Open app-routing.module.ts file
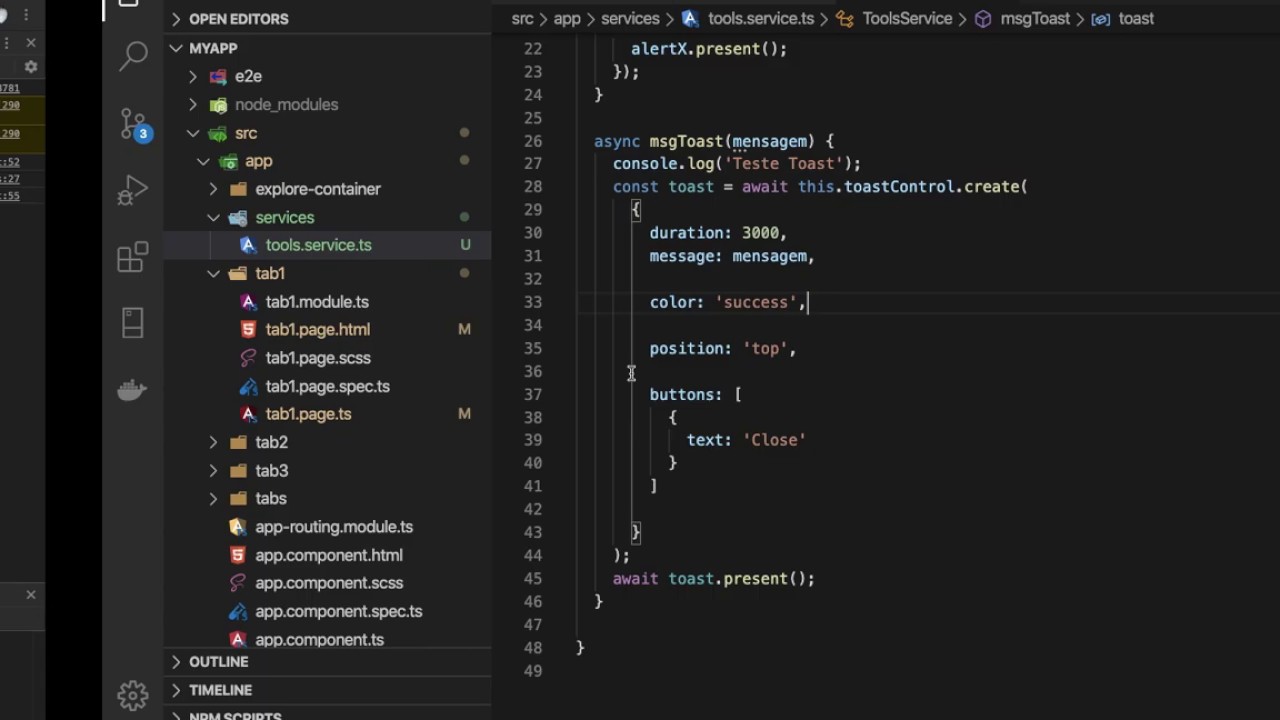This screenshot has width=1280, height=720. 334,526
